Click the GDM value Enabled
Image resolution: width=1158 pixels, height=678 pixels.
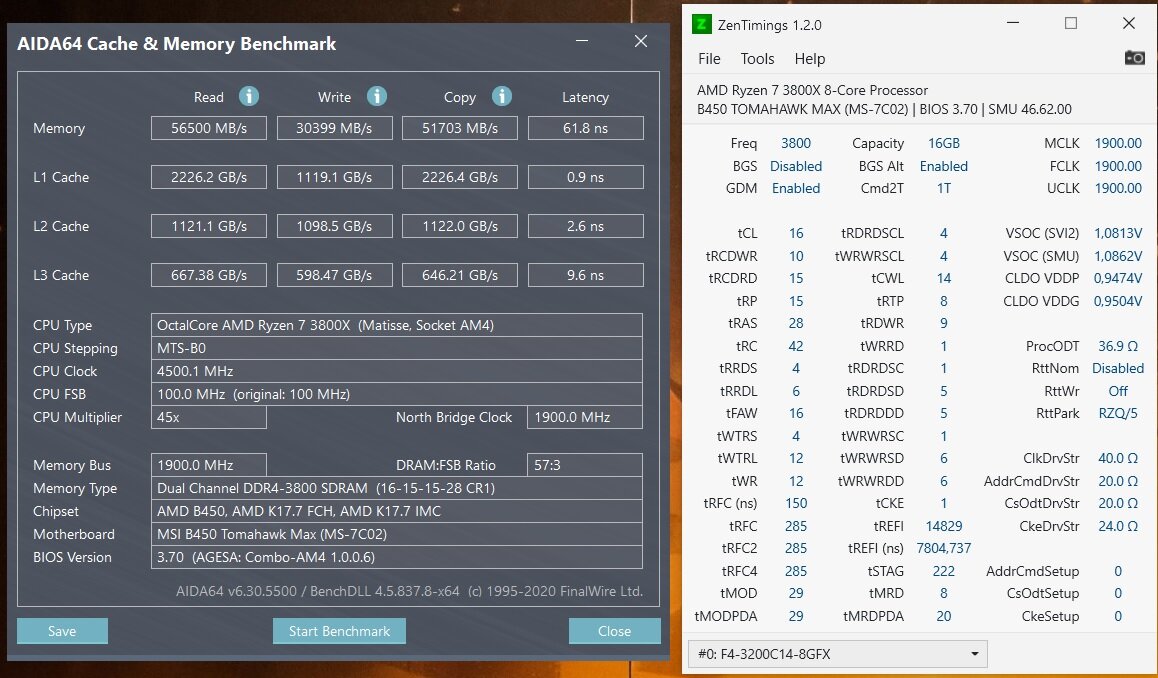pyautogui.click(x=795, y=188)
